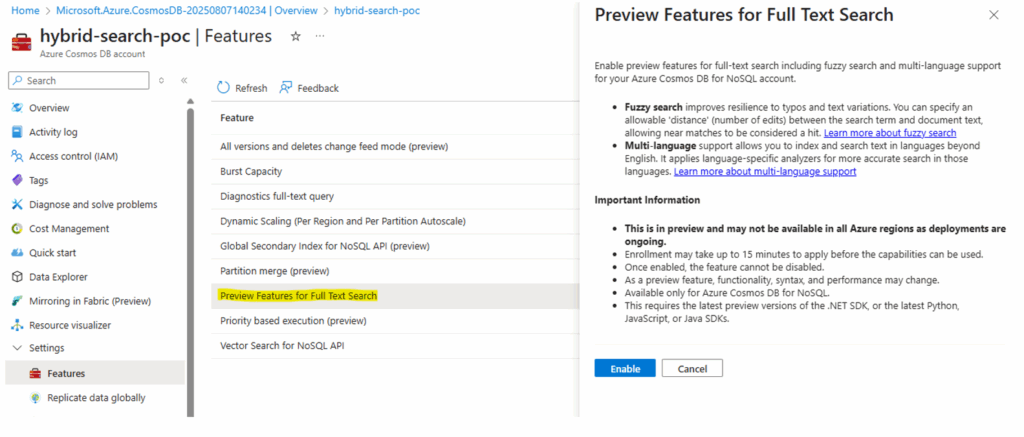
Task: Click the Feedback toolbar icon
Action: coord(285,88)
